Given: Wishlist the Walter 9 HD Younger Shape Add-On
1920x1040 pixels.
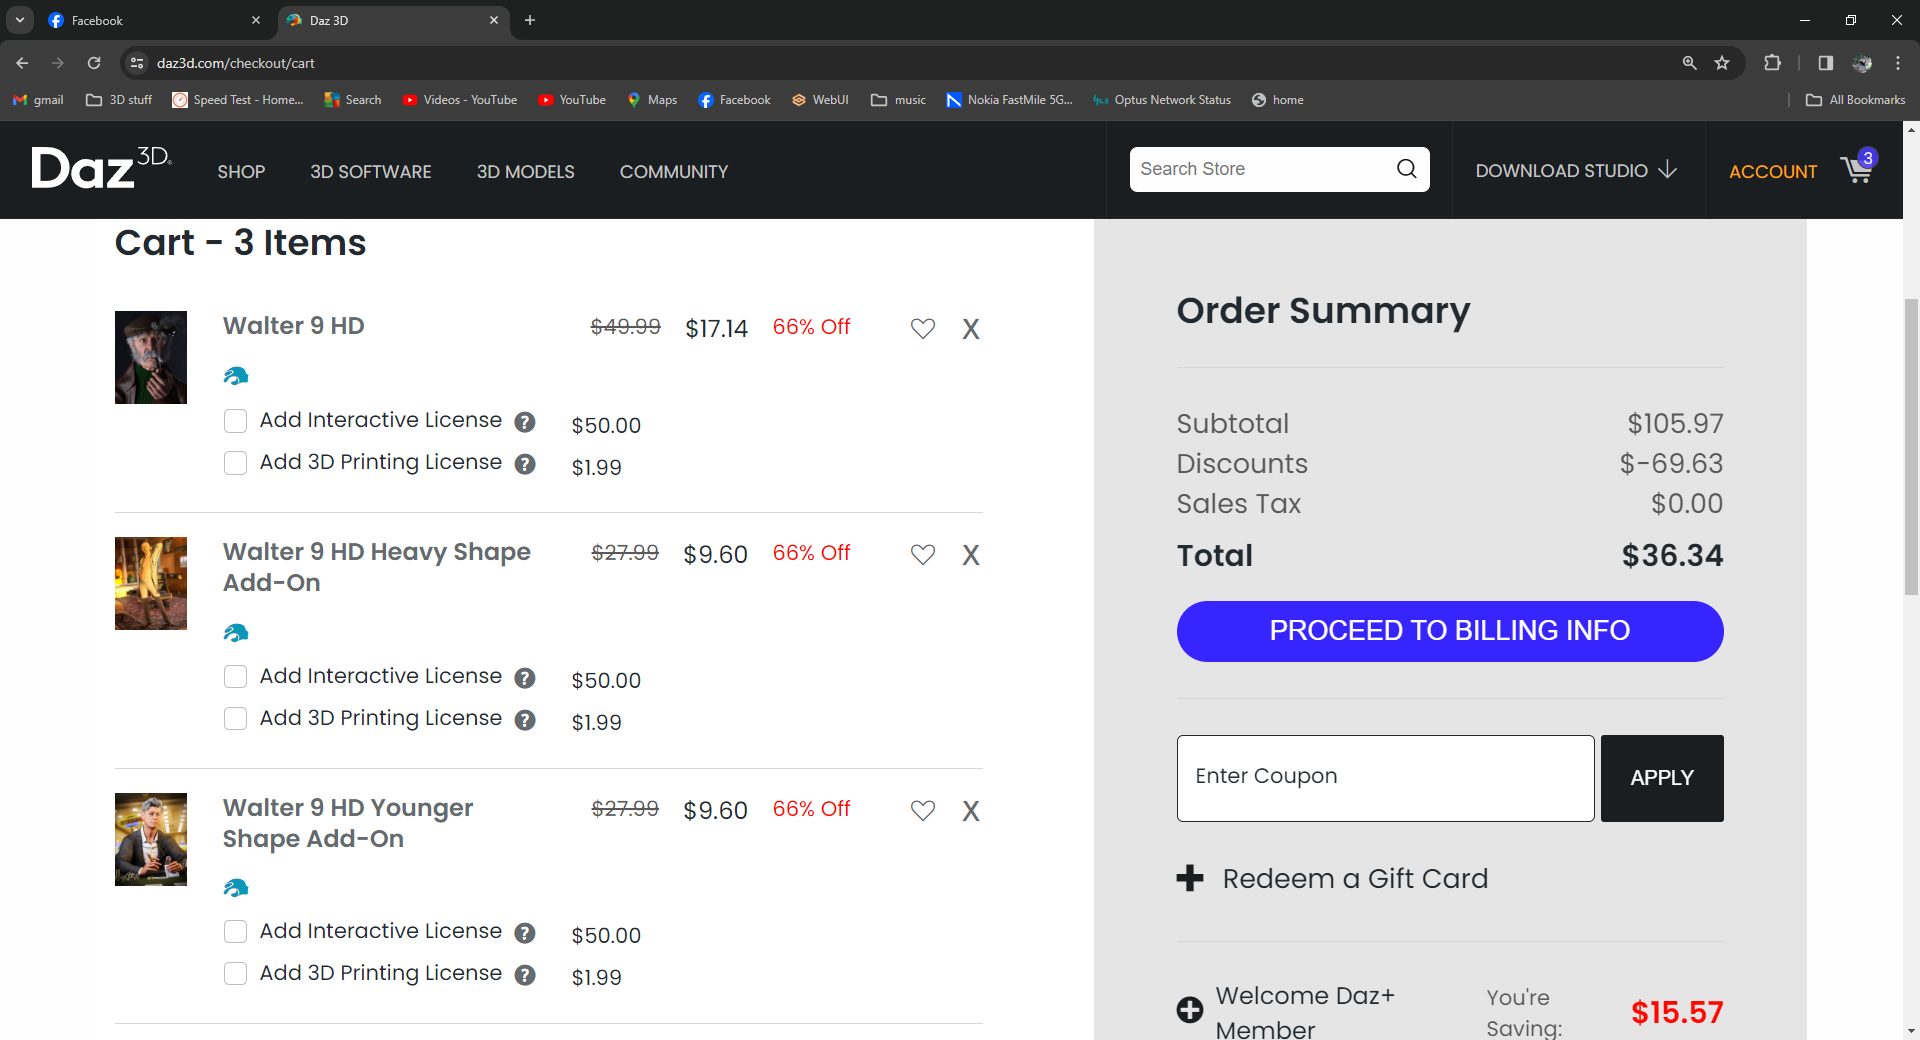Looking at the screenshot, I should (922, 810).
